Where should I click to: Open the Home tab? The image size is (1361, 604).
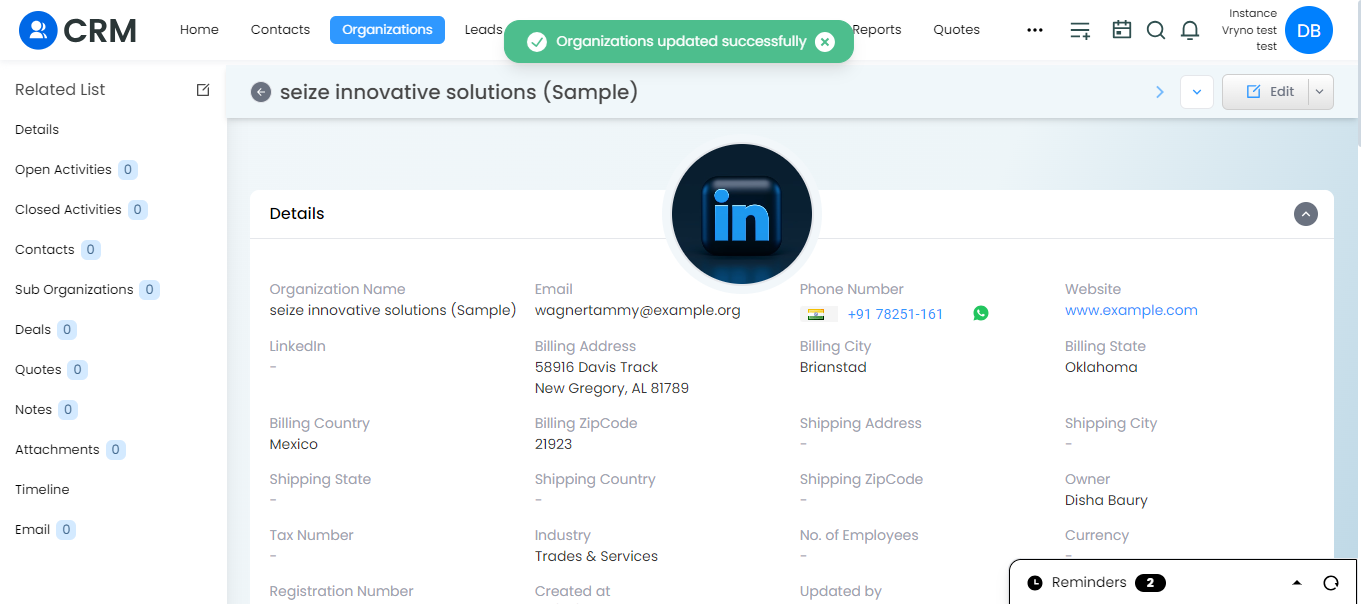pyautogui.click(x=199, y=30)
